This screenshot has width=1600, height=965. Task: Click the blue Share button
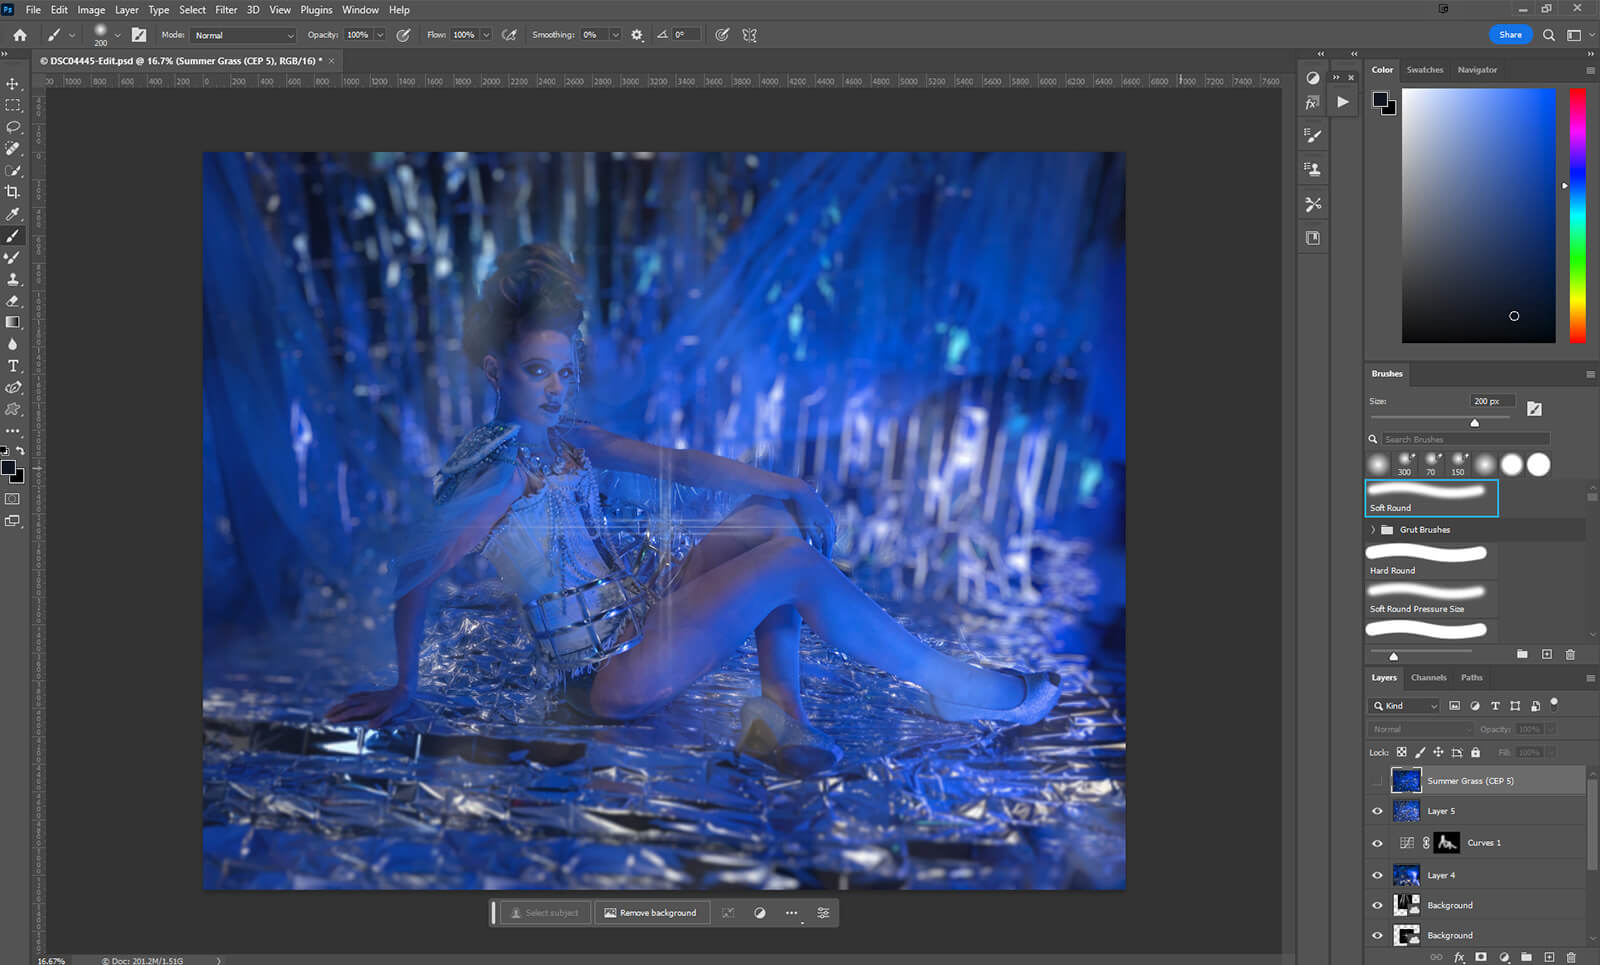[x=1510, y=35]
